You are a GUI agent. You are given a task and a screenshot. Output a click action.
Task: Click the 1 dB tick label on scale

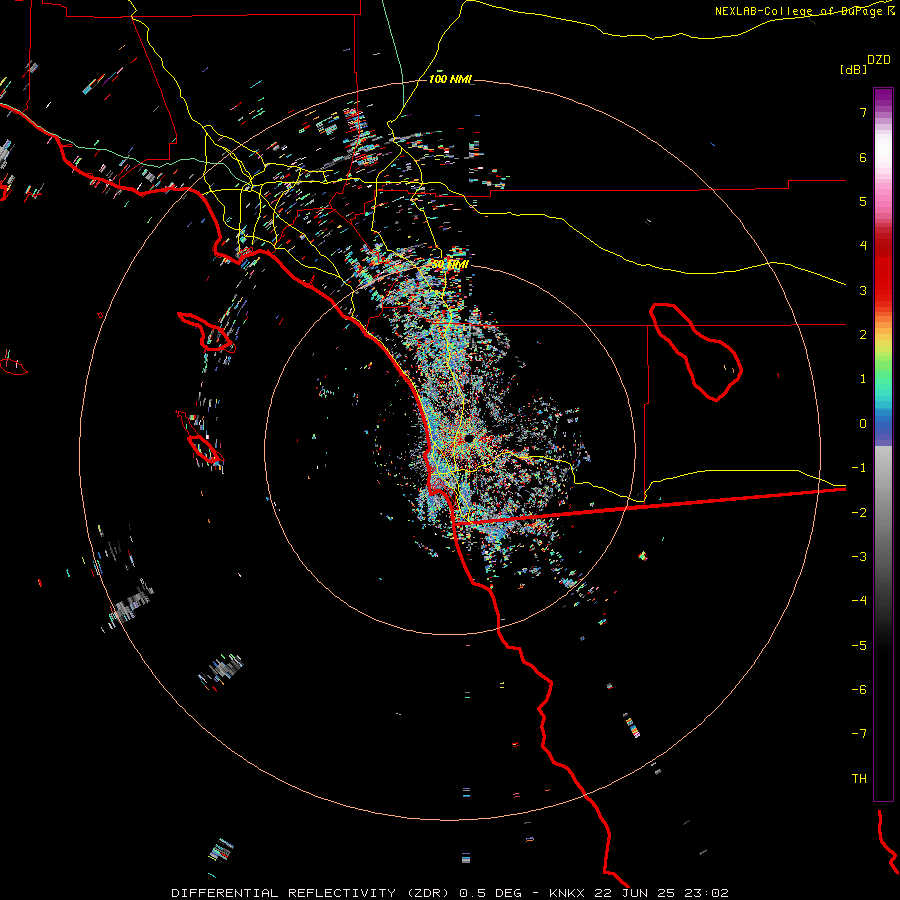[863, 379]
